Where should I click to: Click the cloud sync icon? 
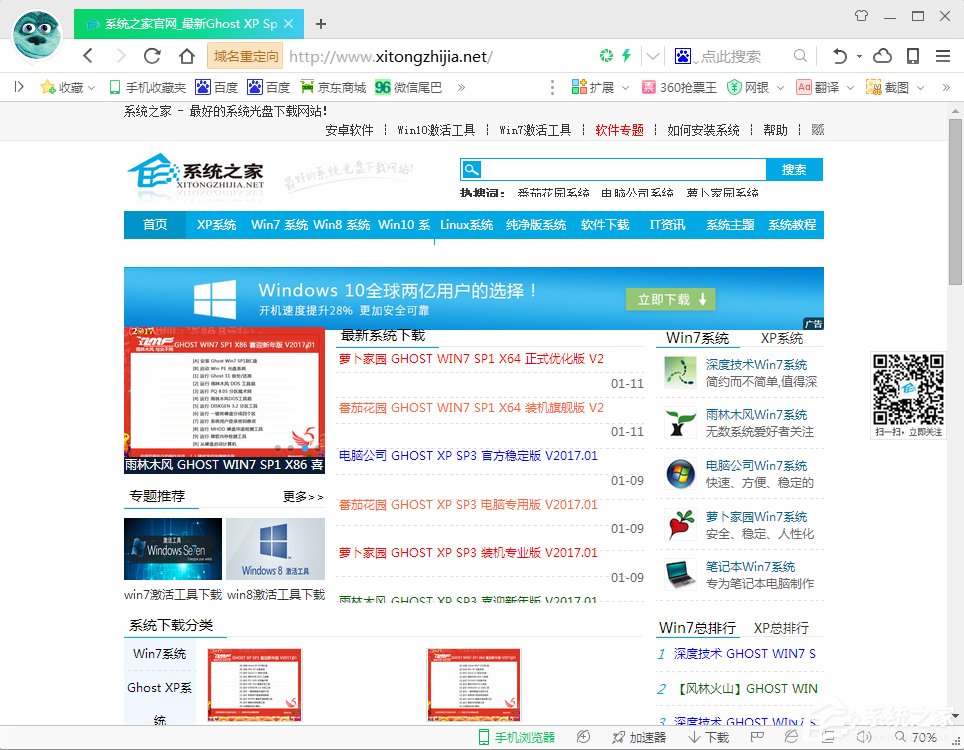tap(882, 56)
